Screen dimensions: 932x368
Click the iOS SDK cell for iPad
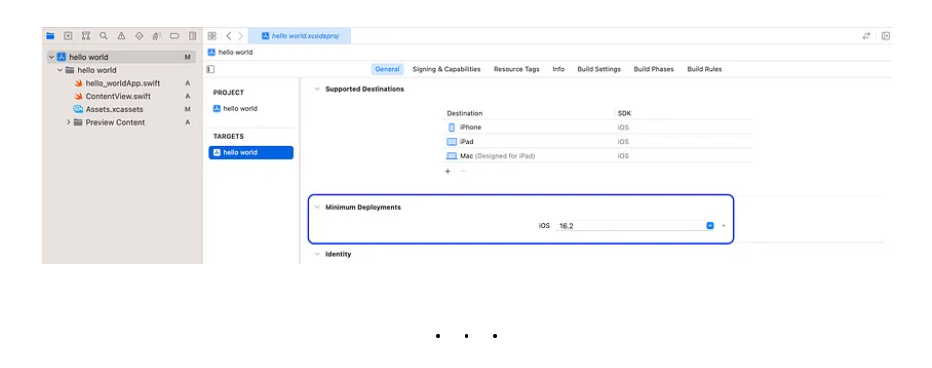(x=623, y=141)
